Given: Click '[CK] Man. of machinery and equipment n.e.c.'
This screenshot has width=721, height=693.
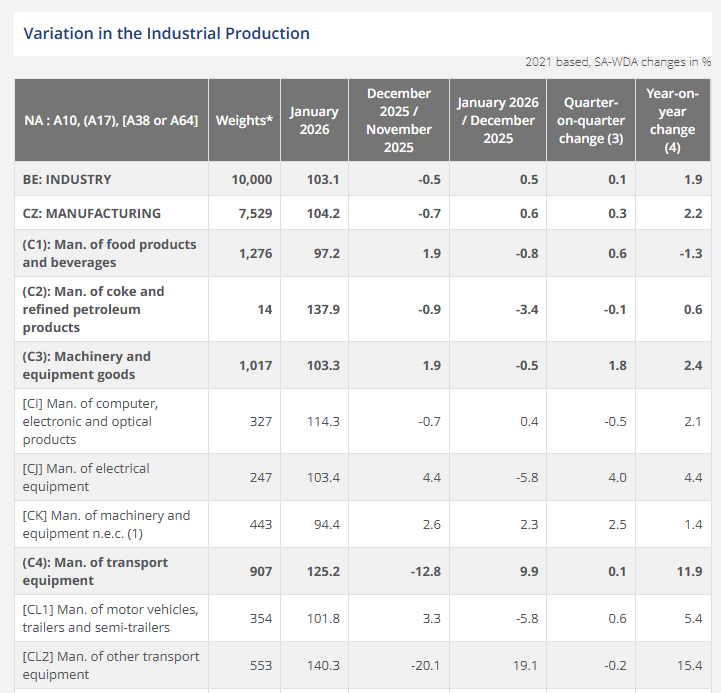Looking at the screenshot, I should pos(105,524).
